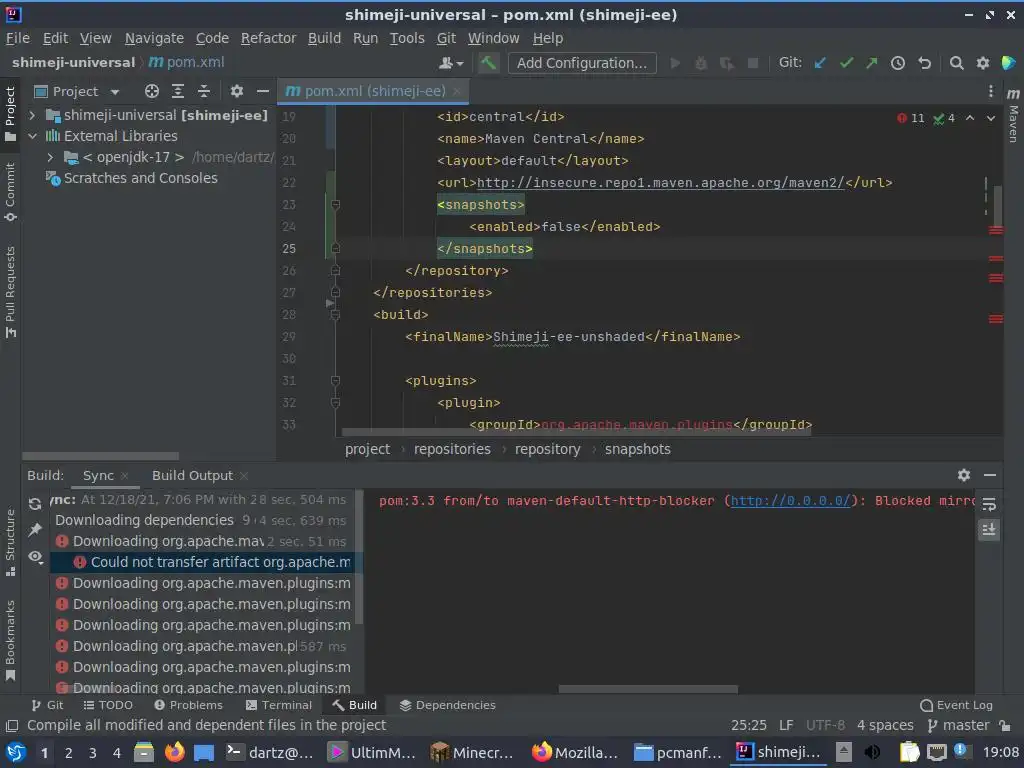The width and height of the screenshot is (1024, 768).
Task: Open Firefox from the taskbar
Action: [x=174, y=752]
